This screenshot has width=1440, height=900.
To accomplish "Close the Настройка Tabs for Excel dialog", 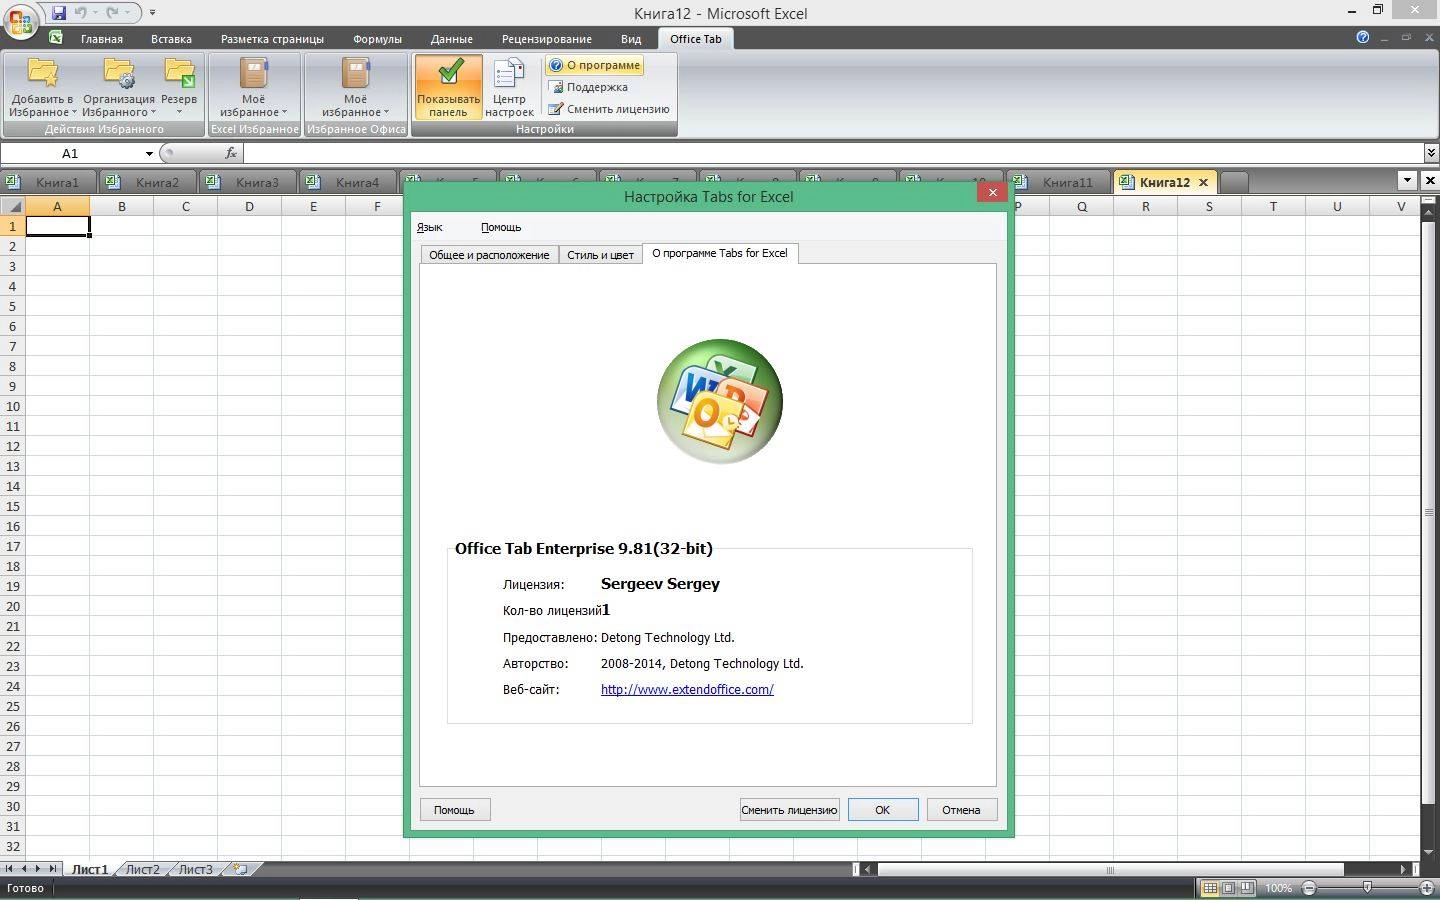I will 992,192.
